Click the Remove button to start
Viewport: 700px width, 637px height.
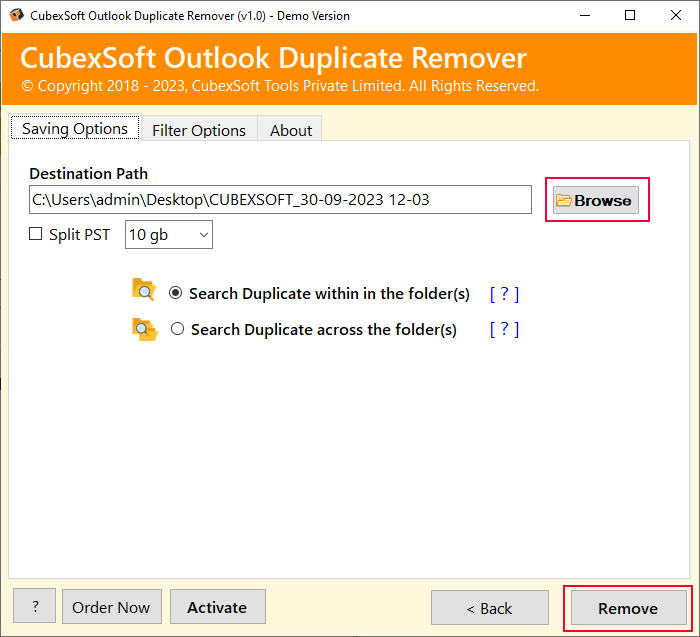(629, 608)
